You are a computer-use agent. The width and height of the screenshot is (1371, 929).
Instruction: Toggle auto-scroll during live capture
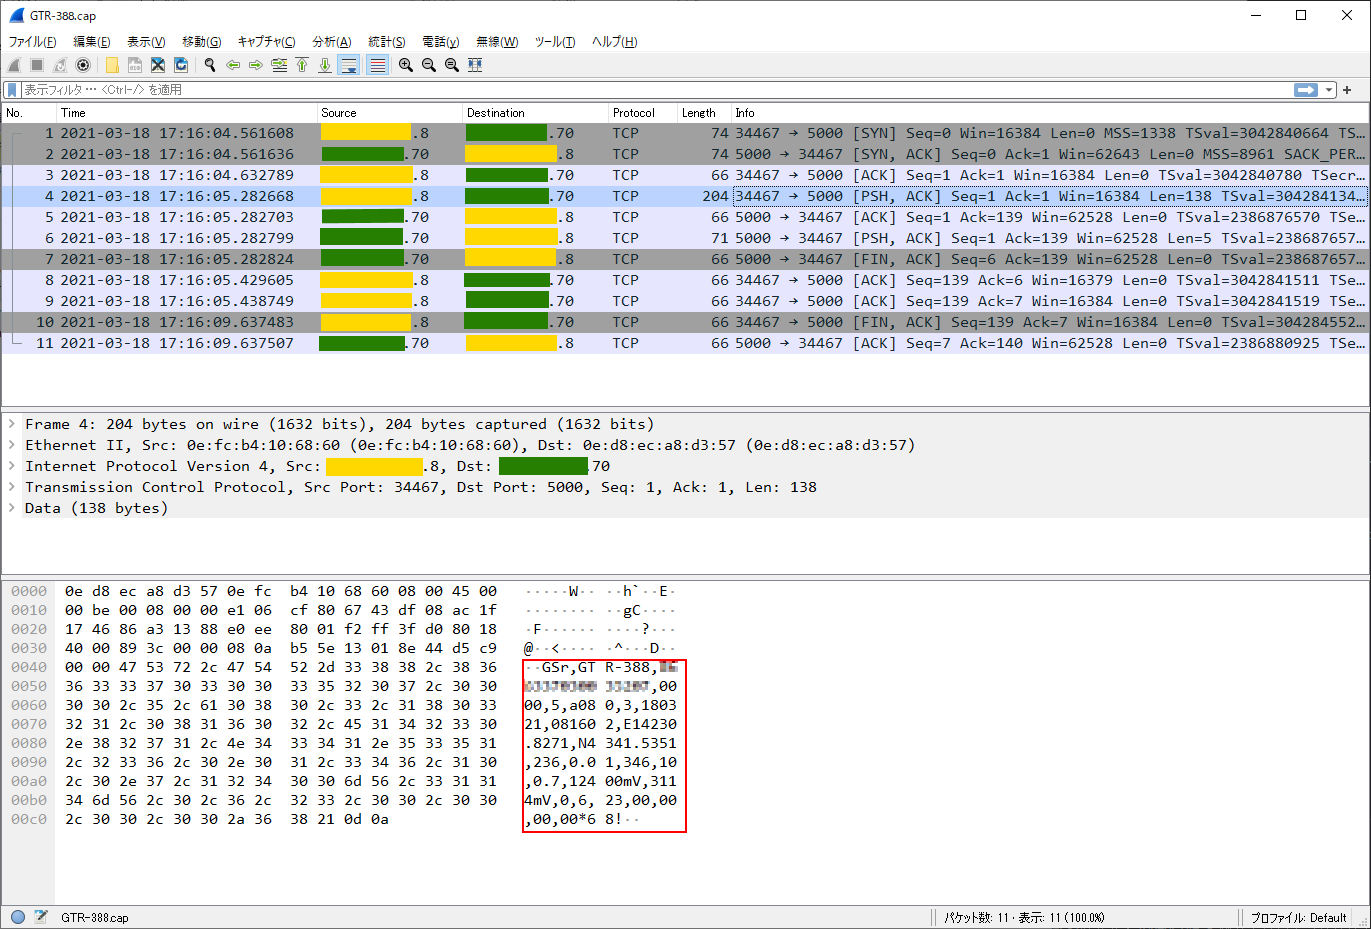[348, 65]
